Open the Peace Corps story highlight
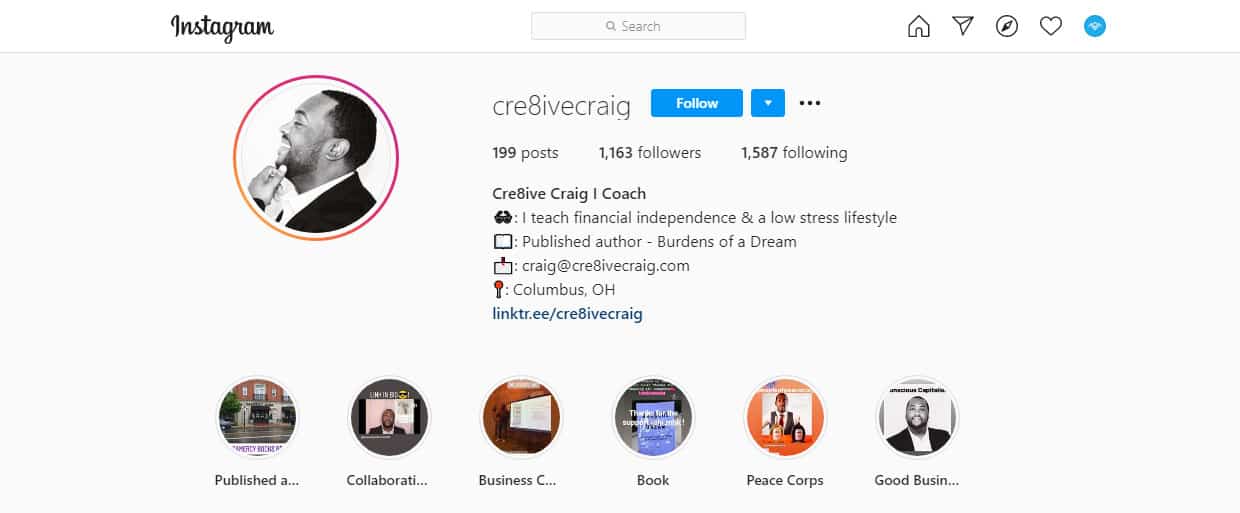 point(785,418)
